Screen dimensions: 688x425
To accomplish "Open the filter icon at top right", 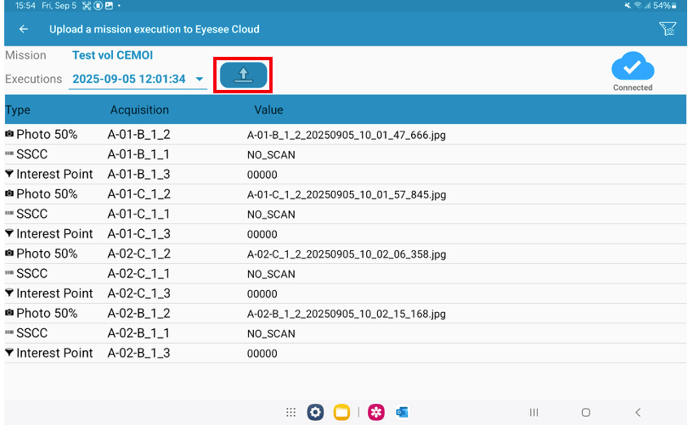I will coord(666,29).
